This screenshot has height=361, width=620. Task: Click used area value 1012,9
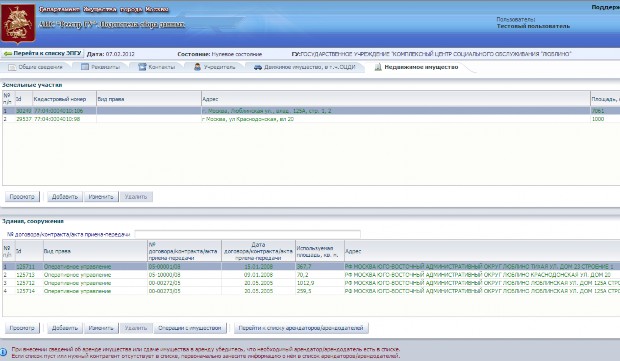pos(306,283)
